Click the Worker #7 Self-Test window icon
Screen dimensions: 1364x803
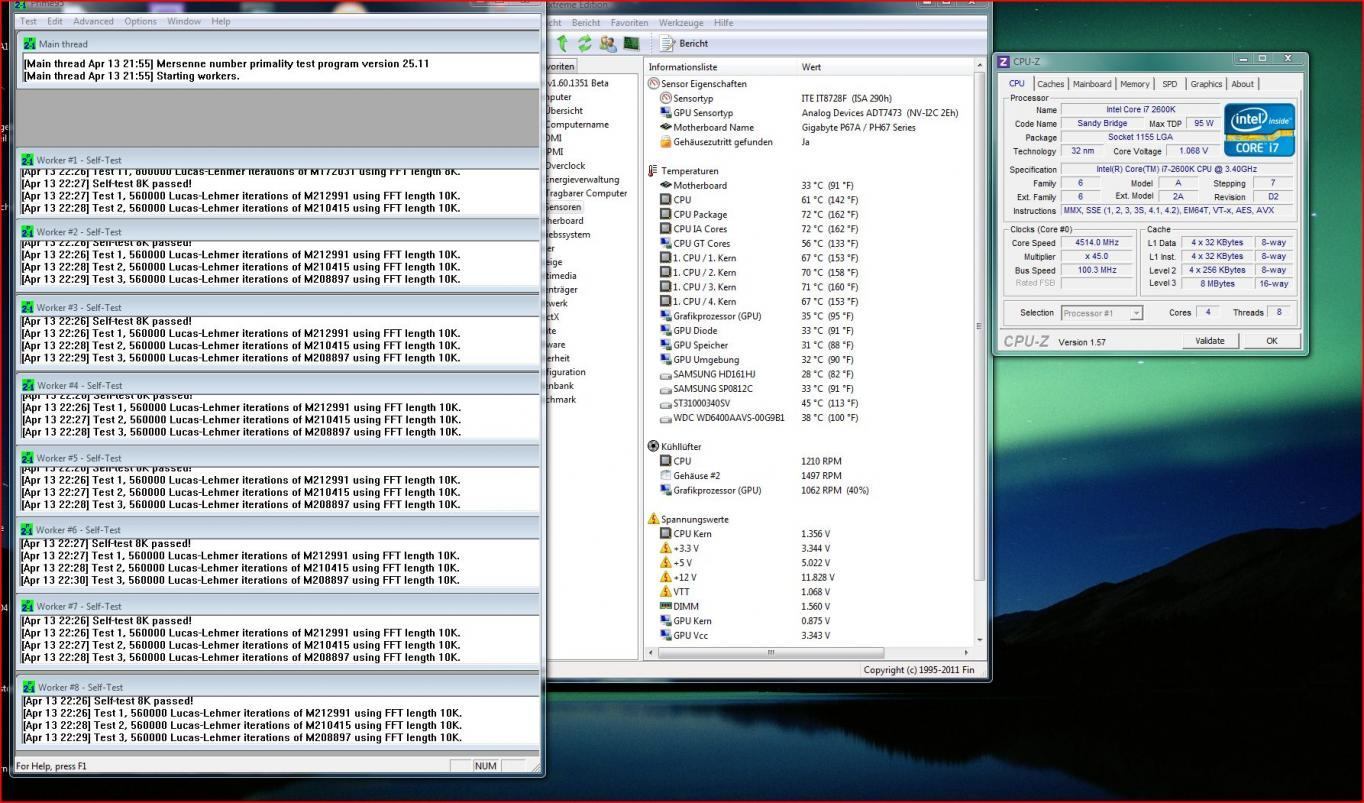coord(28,606)
